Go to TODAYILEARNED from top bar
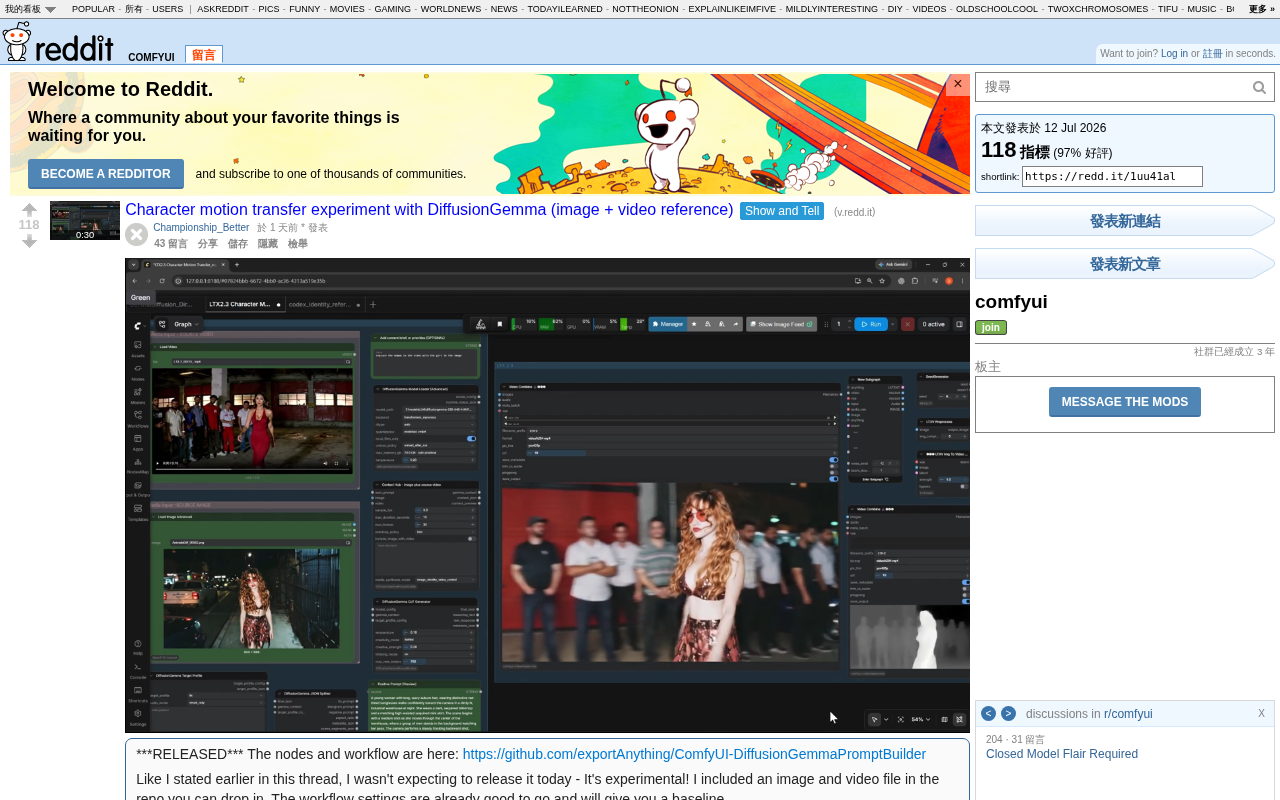Image resolution: width=1280 pixels, height=800 pixels. click(565, 9)
